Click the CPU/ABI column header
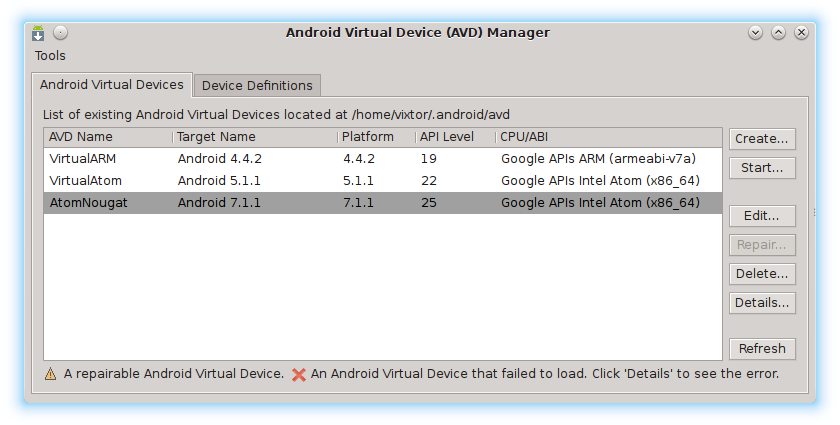This screenshot has width=840, height=425. pyautogui.click(x=609, y=137)
